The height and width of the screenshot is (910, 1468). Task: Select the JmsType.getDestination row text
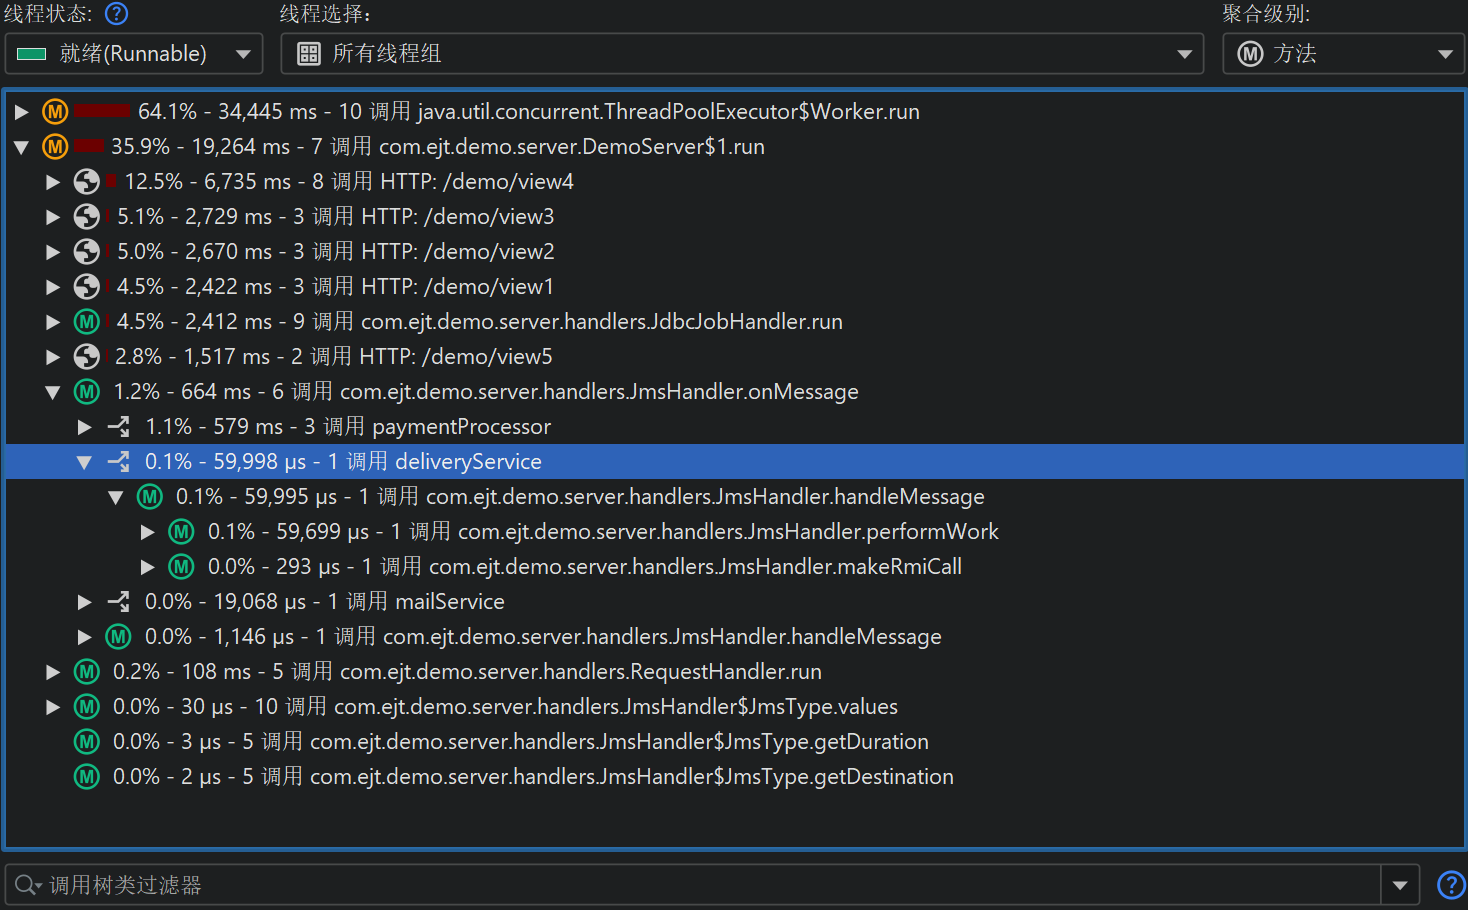point(533,777)
